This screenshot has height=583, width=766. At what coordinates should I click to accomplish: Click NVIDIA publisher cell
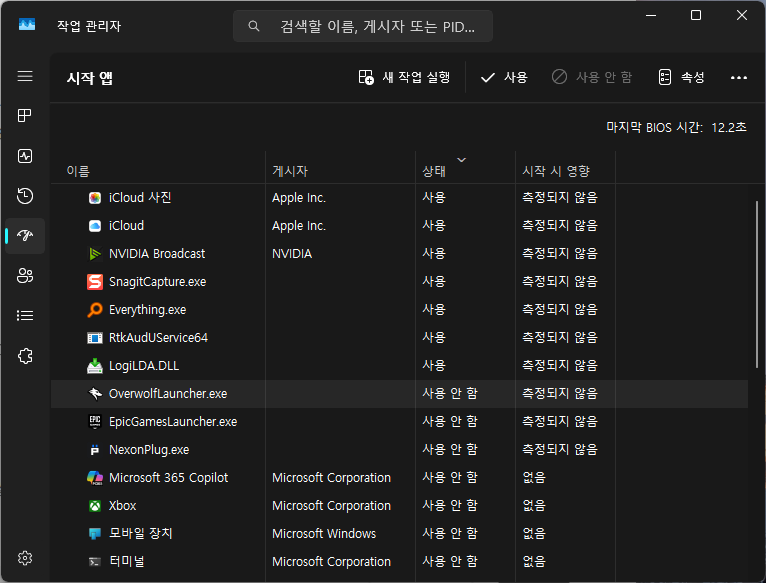pos(292,254)
